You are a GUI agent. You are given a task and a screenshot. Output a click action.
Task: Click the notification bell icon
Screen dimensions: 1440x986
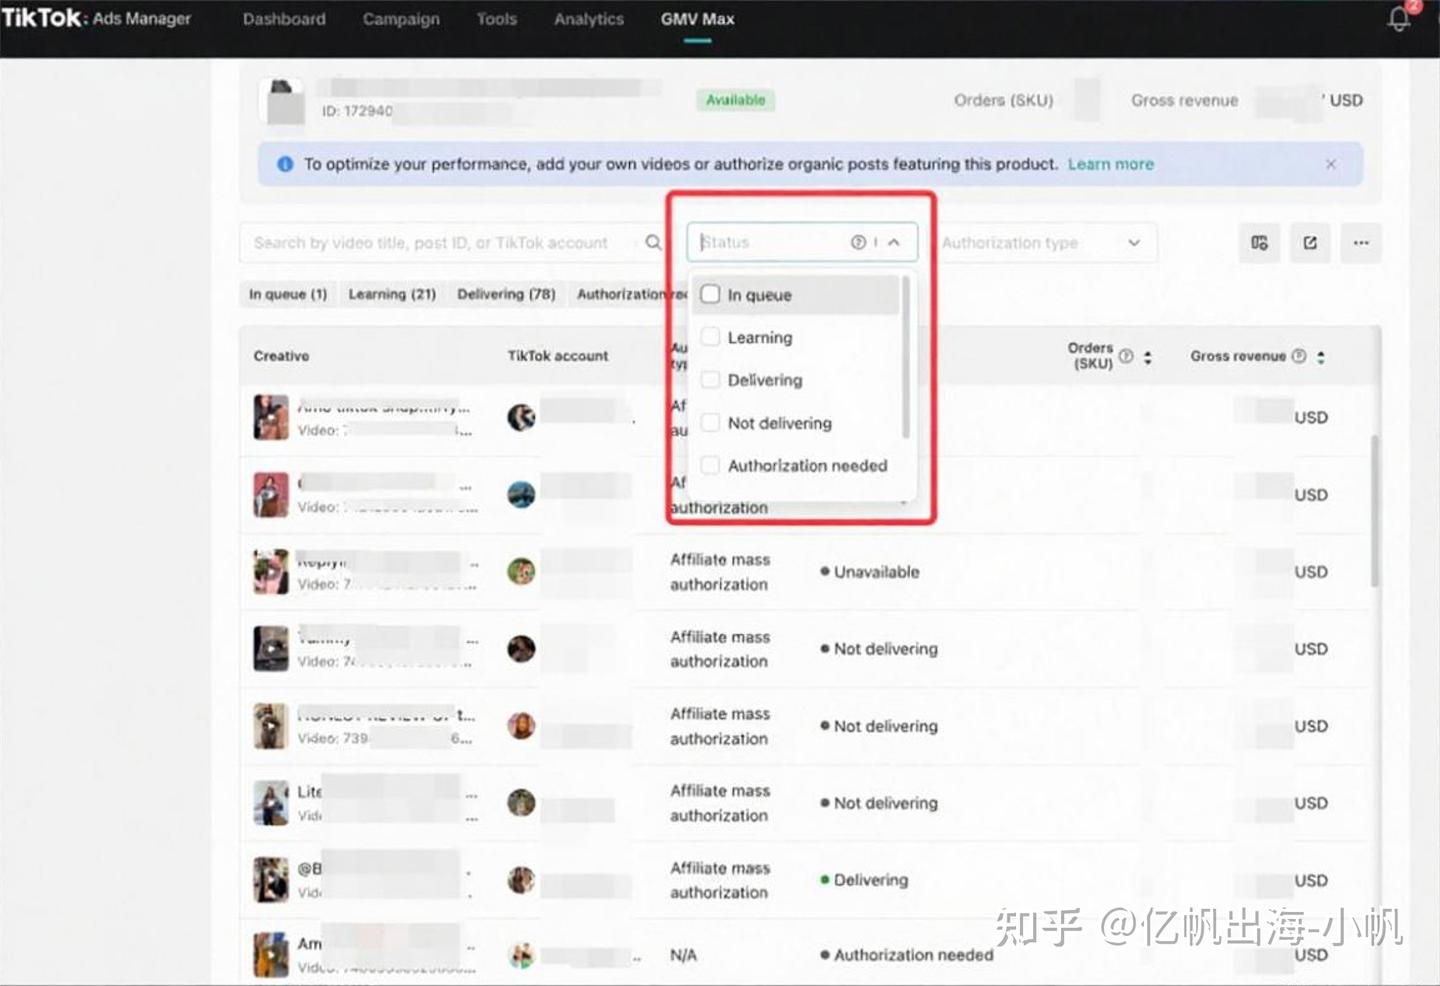[x=1397, y=19]
